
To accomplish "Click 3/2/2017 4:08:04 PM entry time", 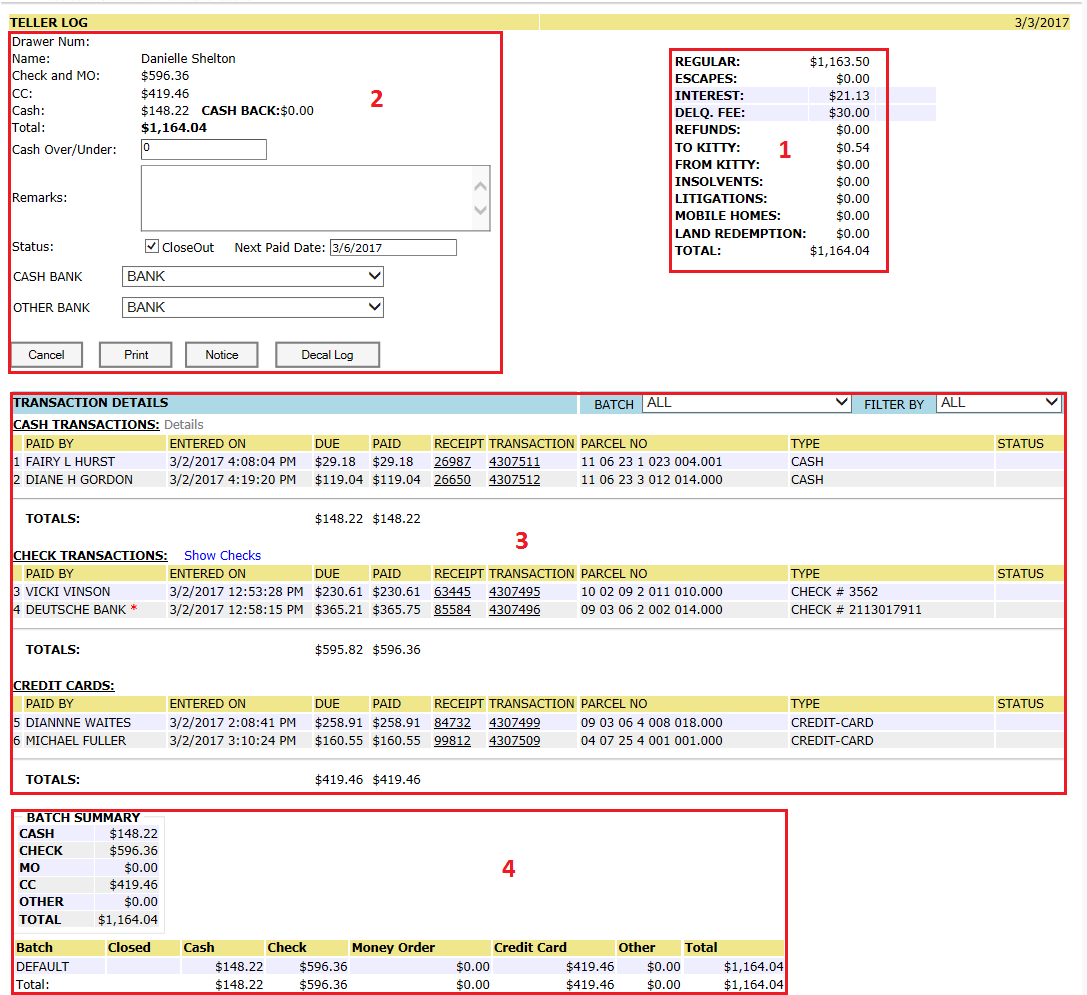I will (233, 462).
